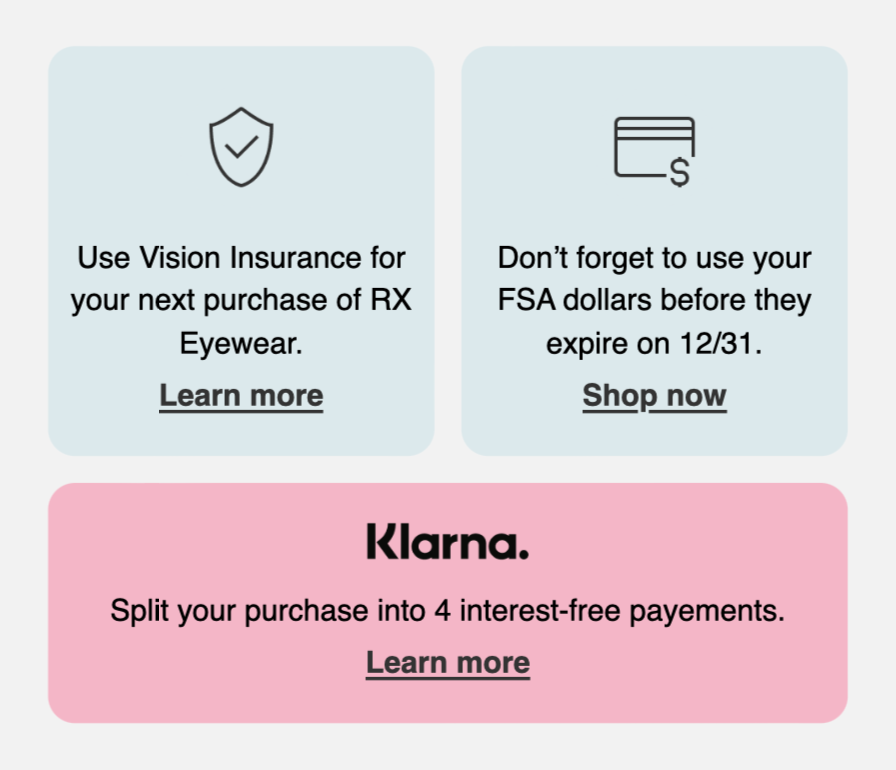Click the 12/31 expiration date text

[x=720, y=344]
